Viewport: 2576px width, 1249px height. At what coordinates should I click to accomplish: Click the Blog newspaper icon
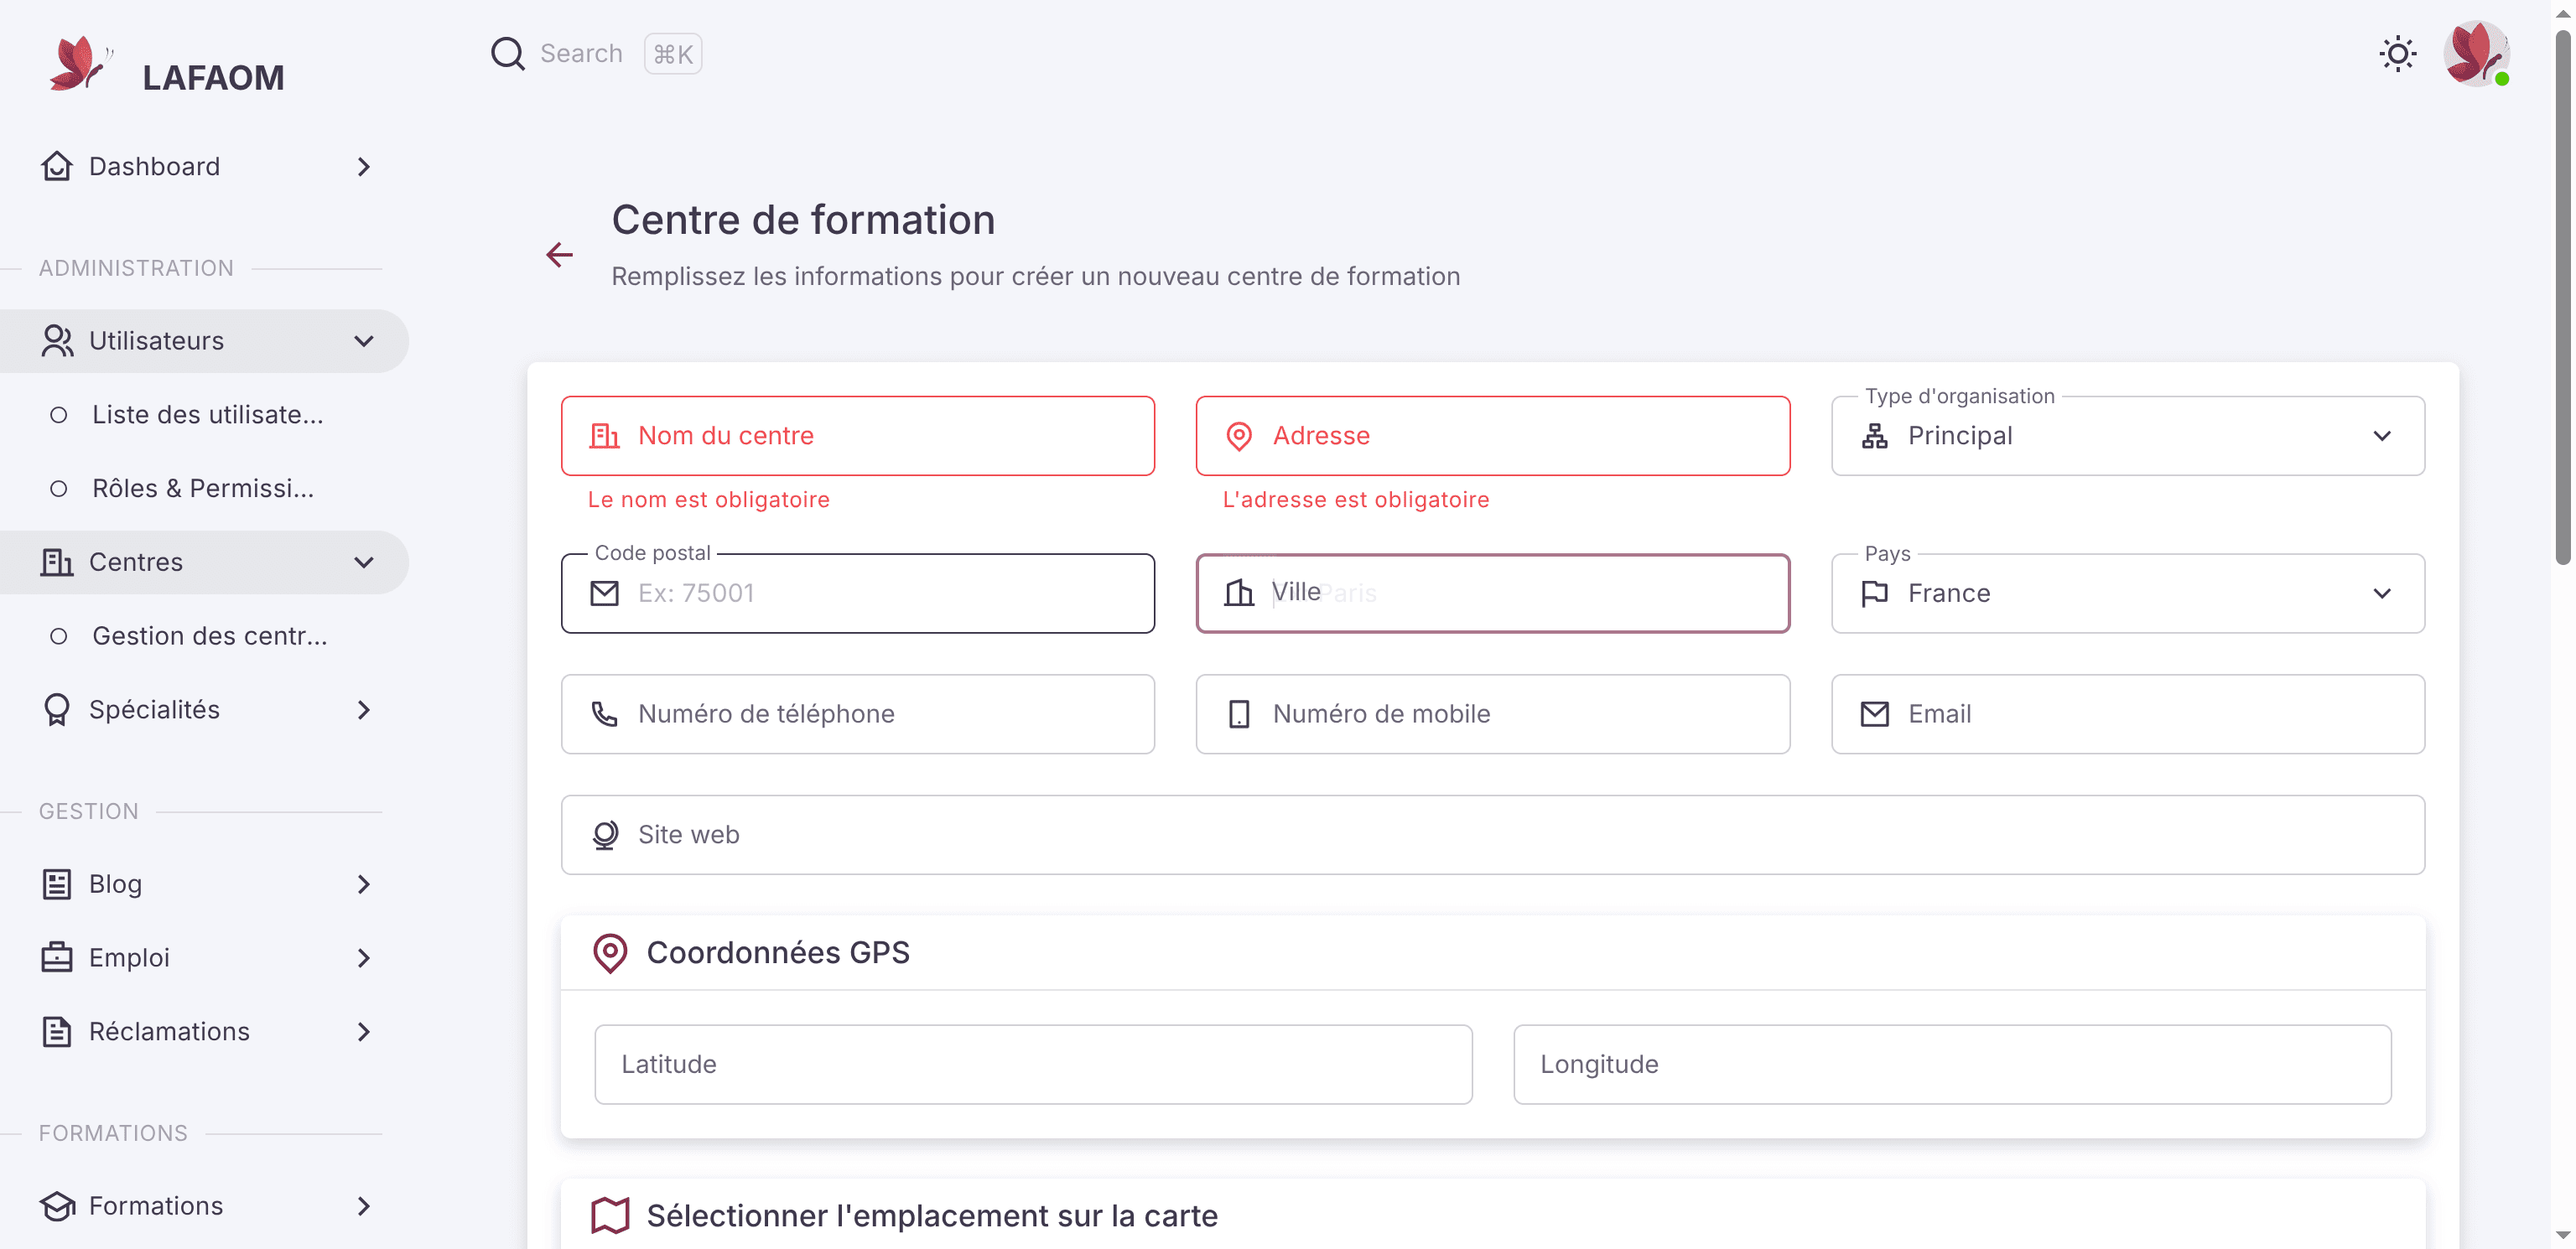click(x=57, y=884)
